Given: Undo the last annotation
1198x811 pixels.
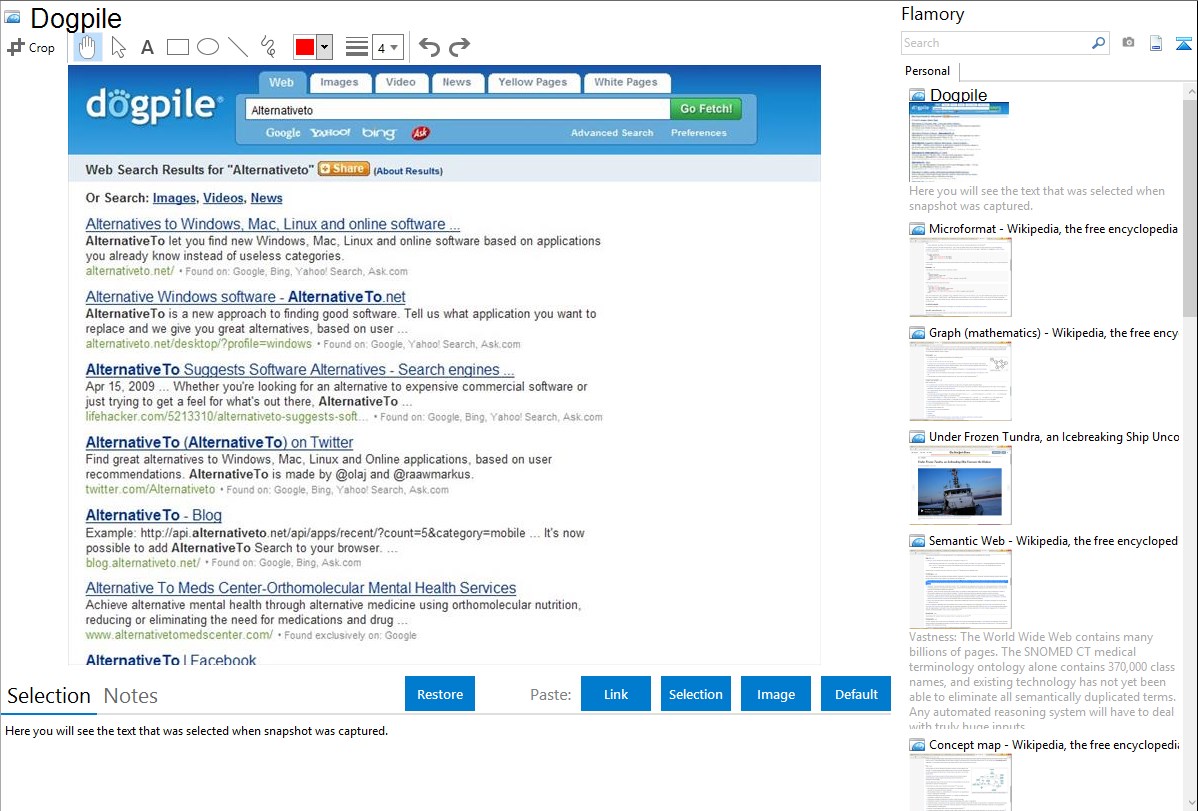Looking at the screenshot, I should 429,47.
